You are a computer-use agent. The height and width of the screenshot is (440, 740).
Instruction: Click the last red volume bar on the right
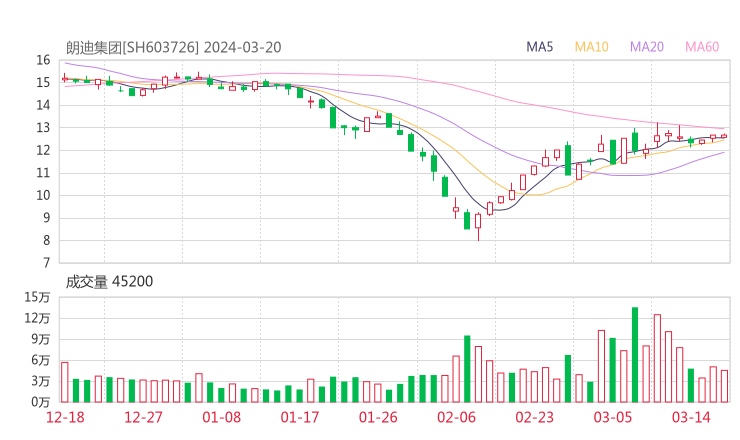point(724,386)
